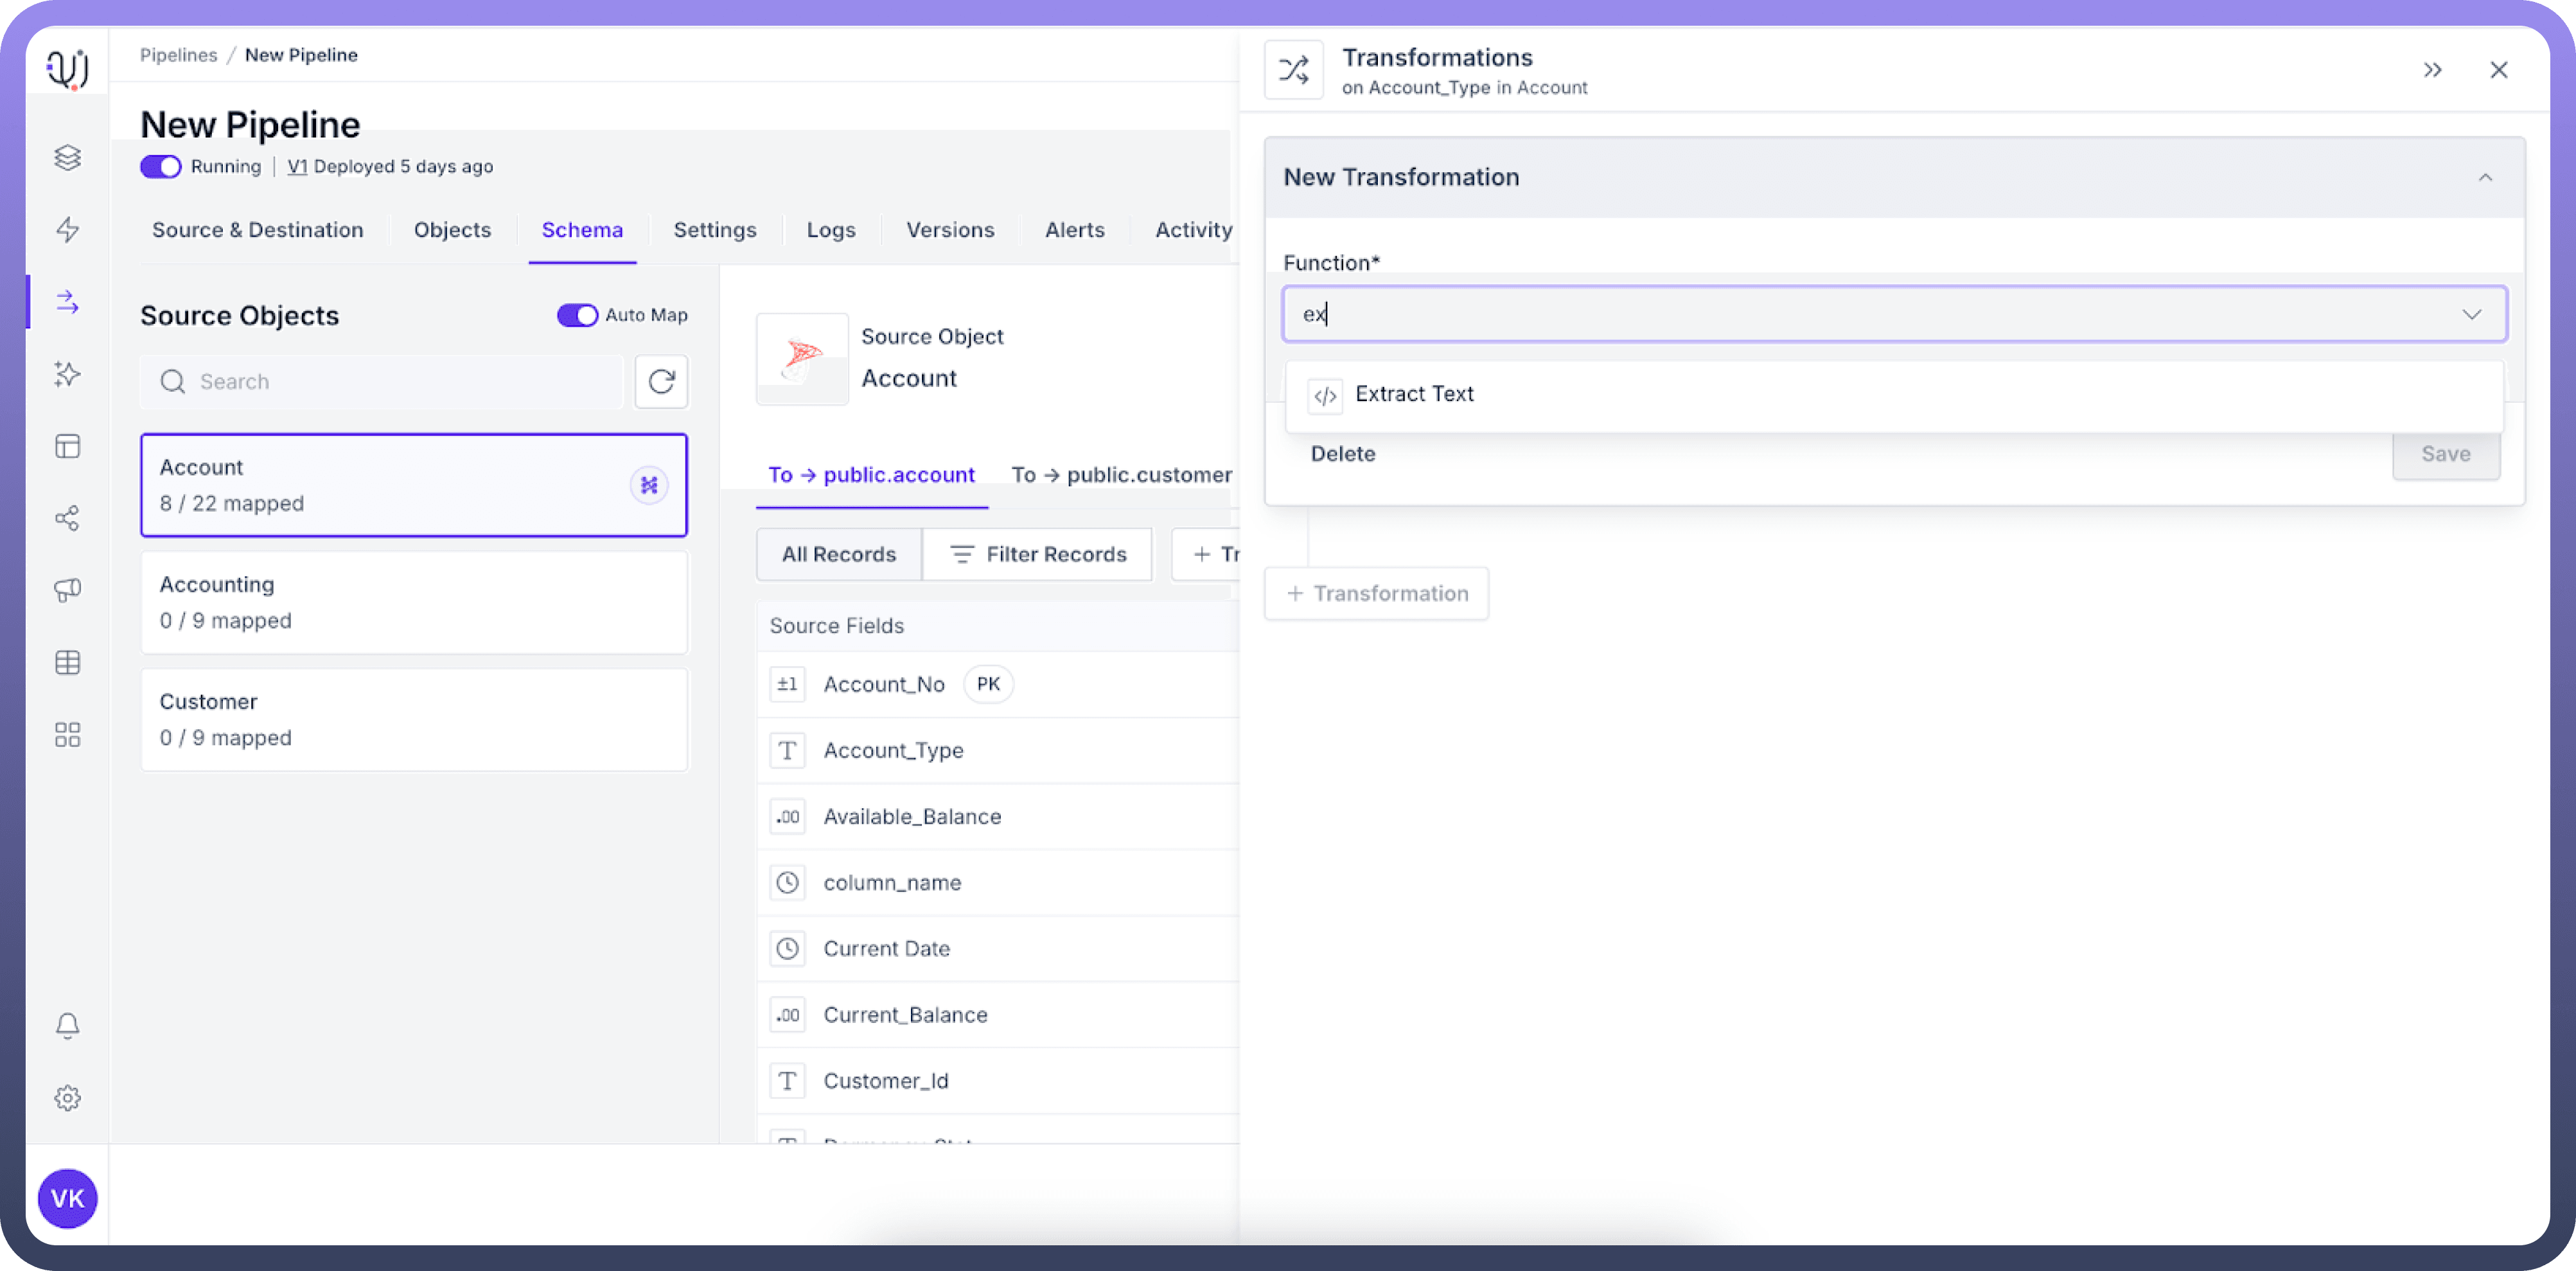Select Extract Text from dropdown list

tap(1414, 394)
